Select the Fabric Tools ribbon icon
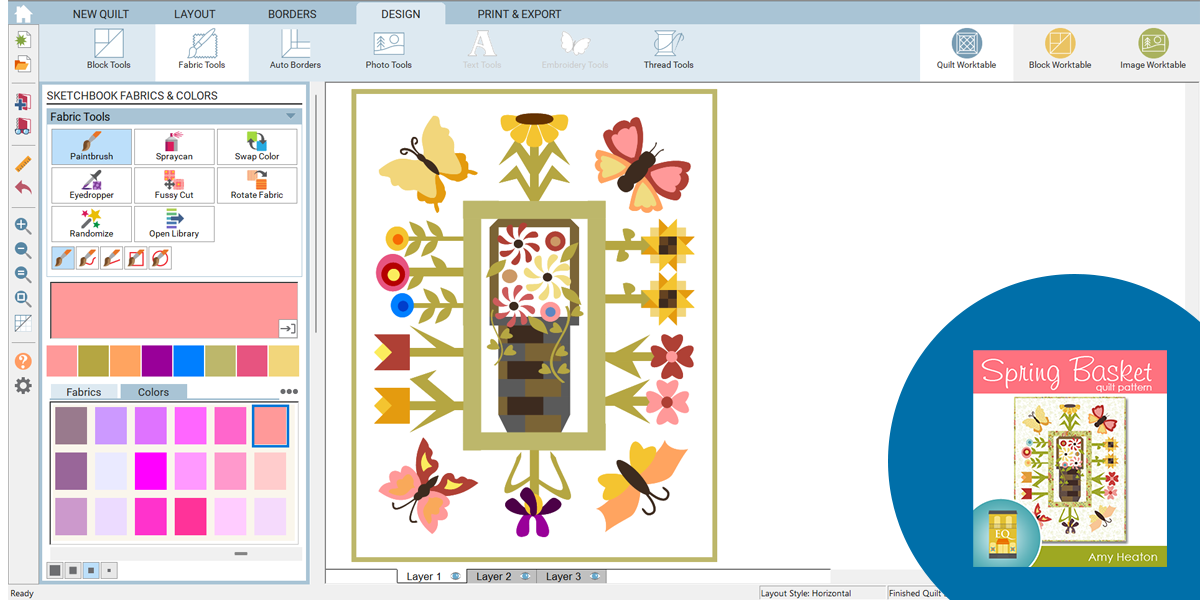 pos(202,50)
